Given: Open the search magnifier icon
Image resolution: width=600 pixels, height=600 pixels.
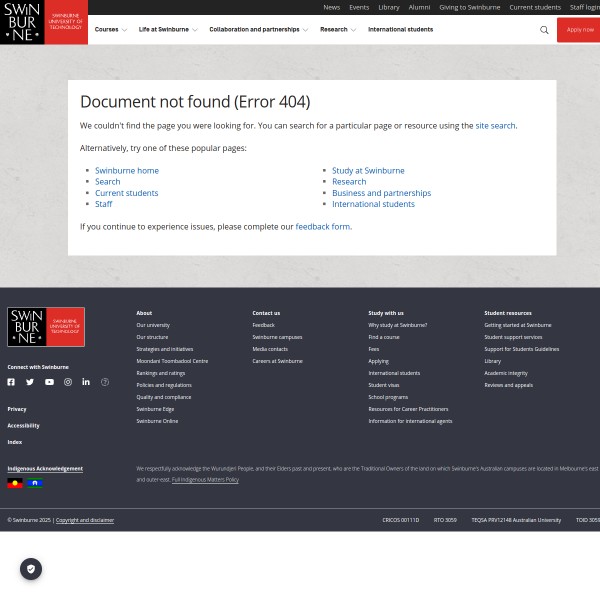Looking at the screenshot, I should pos(544,30).
